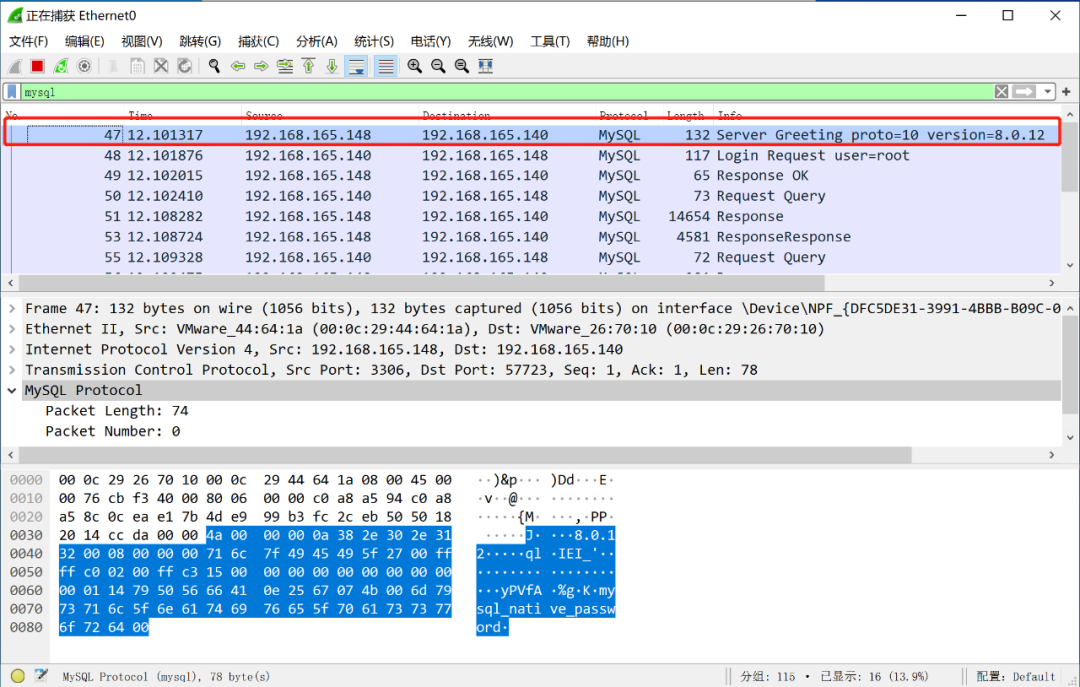Image resolution: width=1080 pixels, height=687 pixels.
Task: Open capture options gear icon
Action: (x=85, y=66)
